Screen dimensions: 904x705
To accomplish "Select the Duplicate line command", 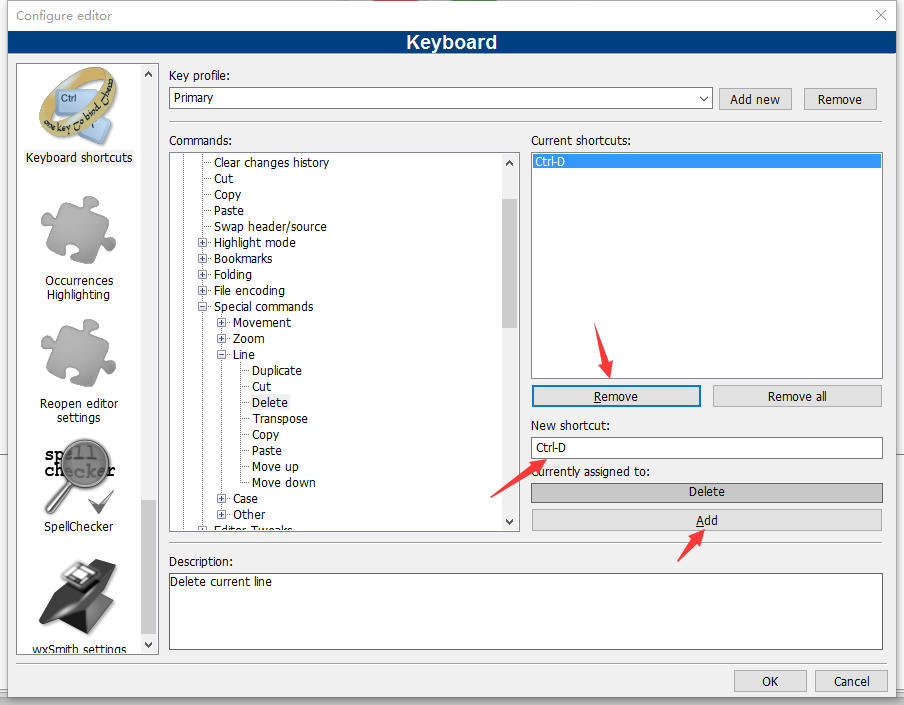I will click(x=275, y=370).
